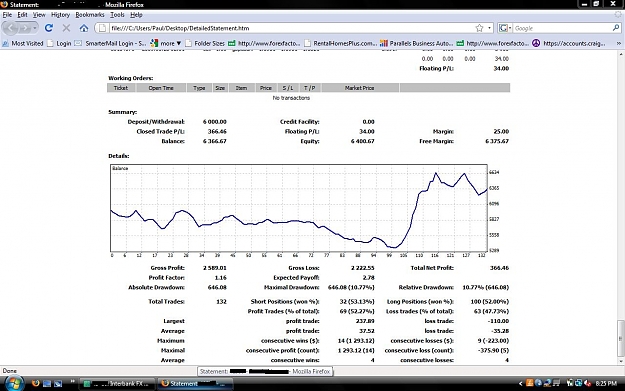This screenshot has height=391, width=625.
Task: Click the Windows Start orb
Action: click(x=14, y=383)
